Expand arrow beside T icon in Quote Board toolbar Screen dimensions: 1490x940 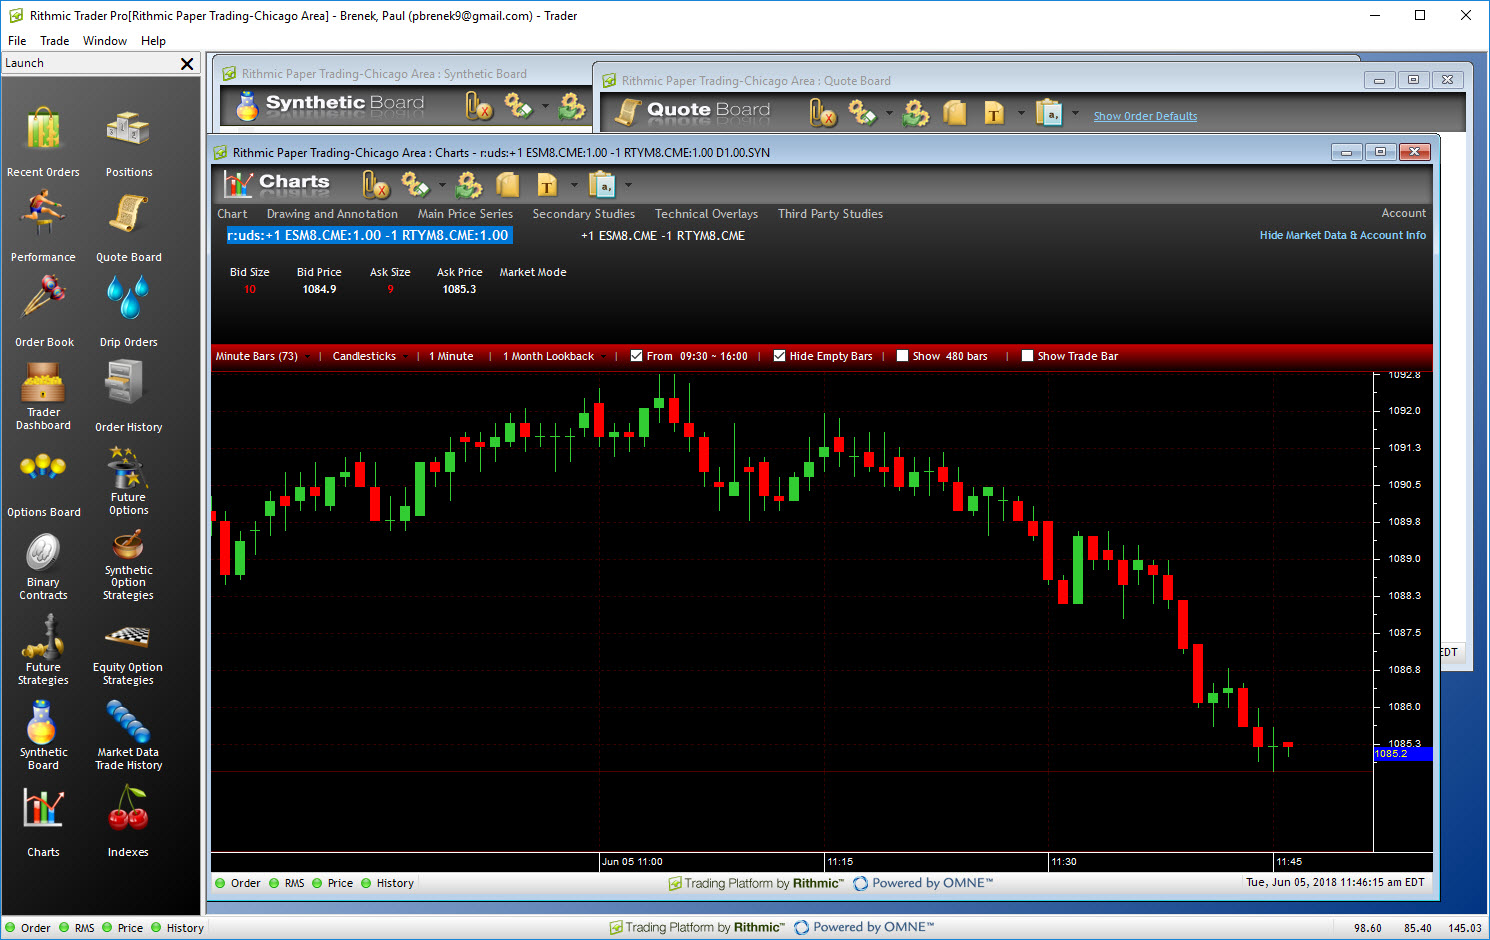click(x=1020, y=113)
